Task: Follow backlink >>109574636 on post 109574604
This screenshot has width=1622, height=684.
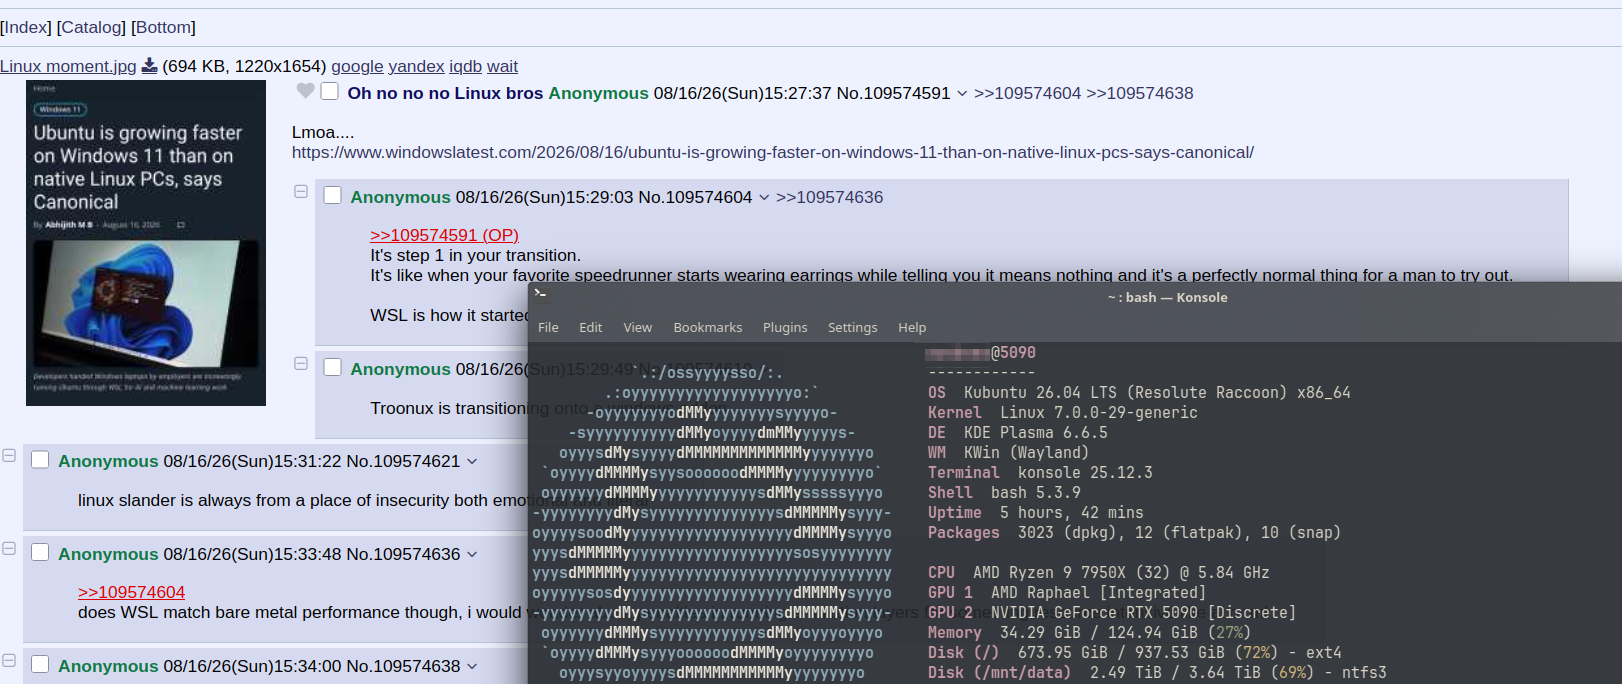Action: point(830,197)
